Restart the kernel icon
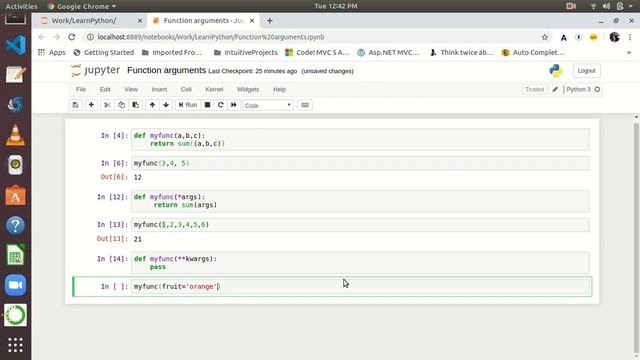Screen dimensions: 640x360 (x=220, y=105)
